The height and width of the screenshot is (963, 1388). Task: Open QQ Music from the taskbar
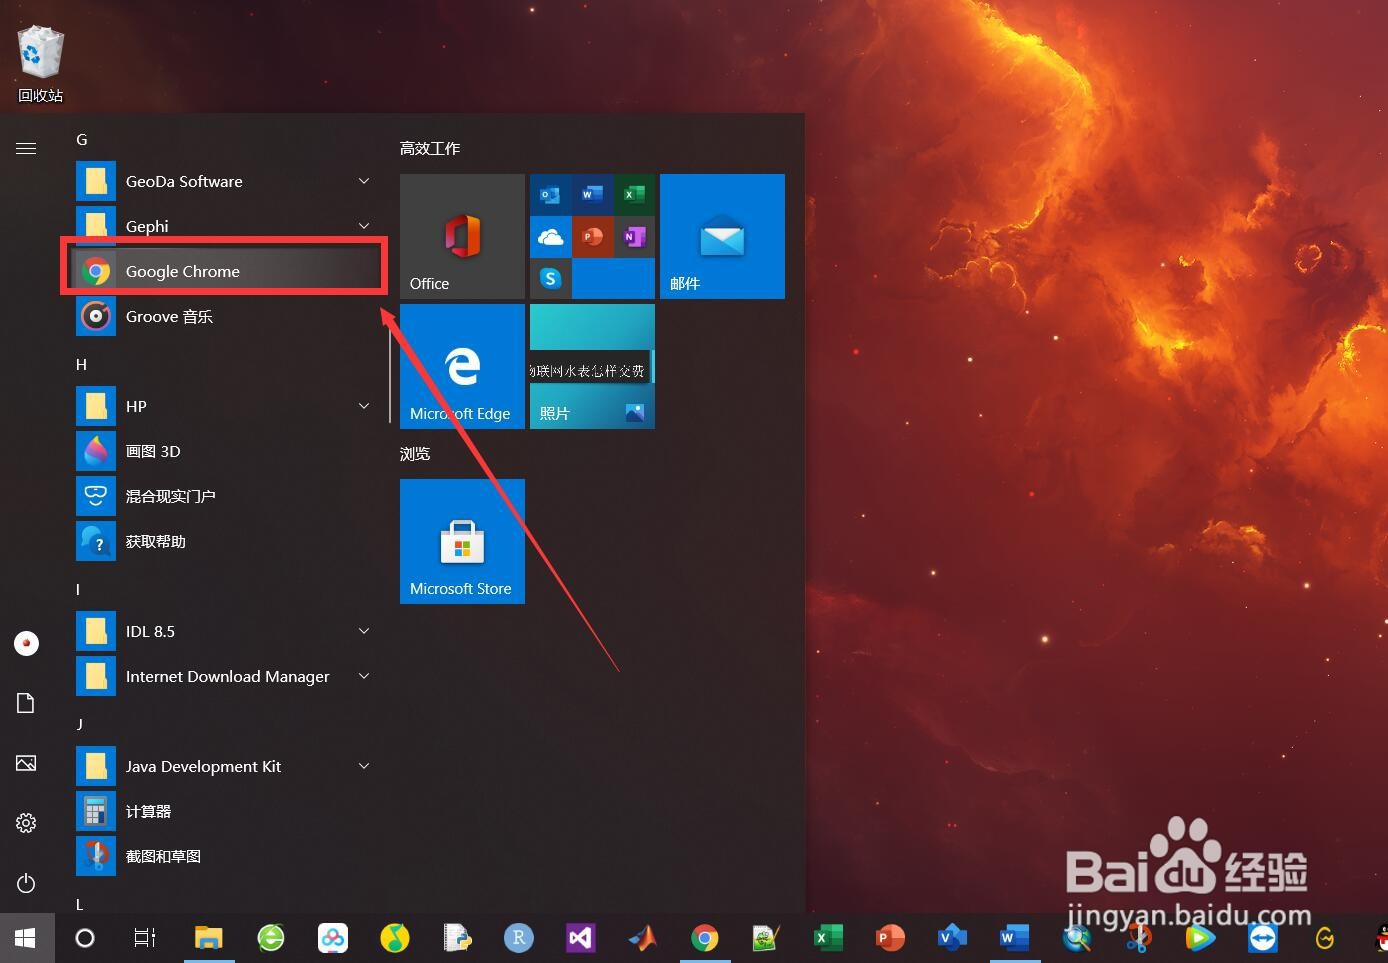(x=395, y=938)
